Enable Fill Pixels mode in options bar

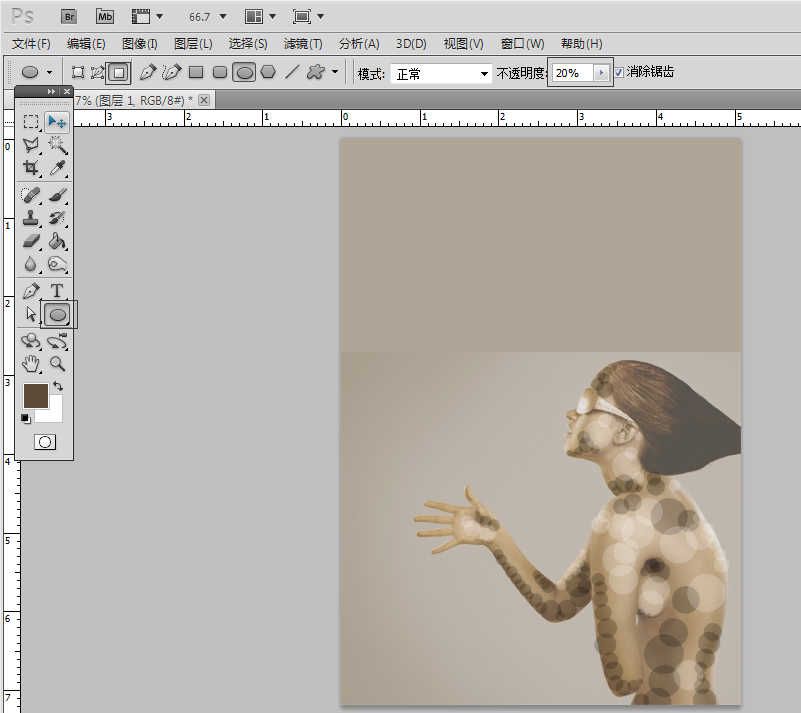pyautogui.click(x=119, y=73)
